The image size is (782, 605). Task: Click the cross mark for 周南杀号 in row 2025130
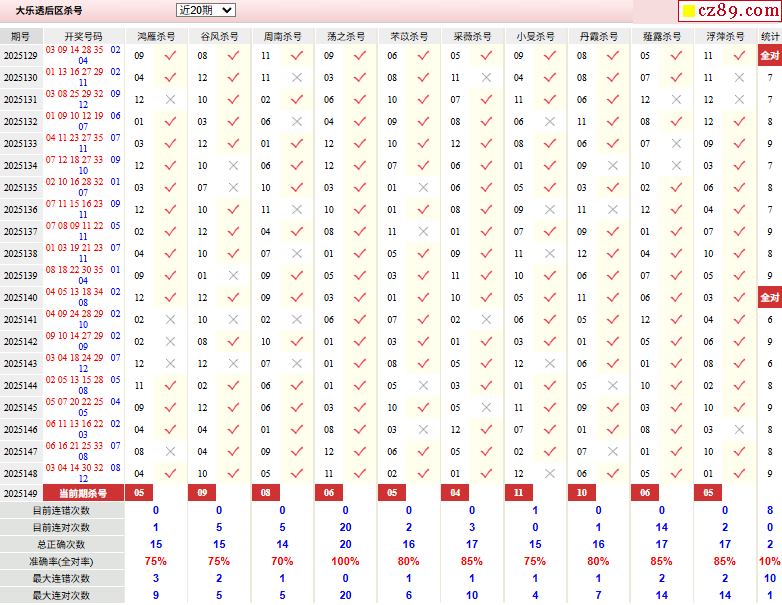(297, 78)
